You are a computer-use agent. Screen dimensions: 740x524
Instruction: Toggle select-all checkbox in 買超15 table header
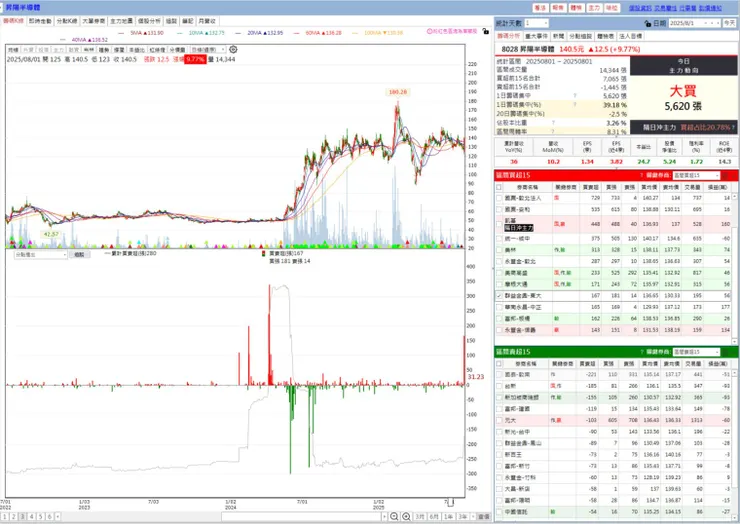coord(499,187)
